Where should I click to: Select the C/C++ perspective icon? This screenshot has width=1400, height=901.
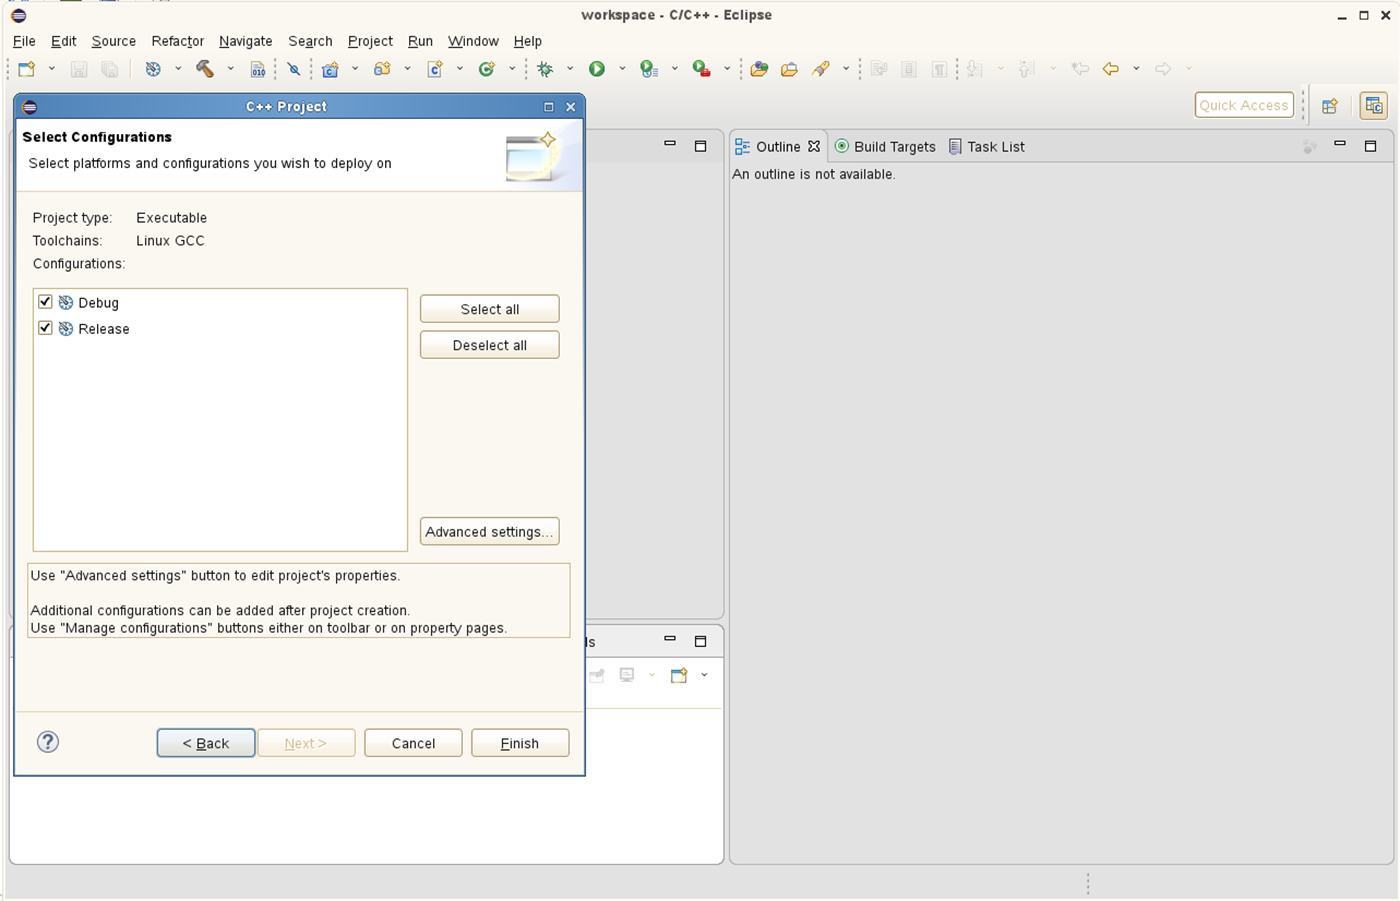(1374, 106)
